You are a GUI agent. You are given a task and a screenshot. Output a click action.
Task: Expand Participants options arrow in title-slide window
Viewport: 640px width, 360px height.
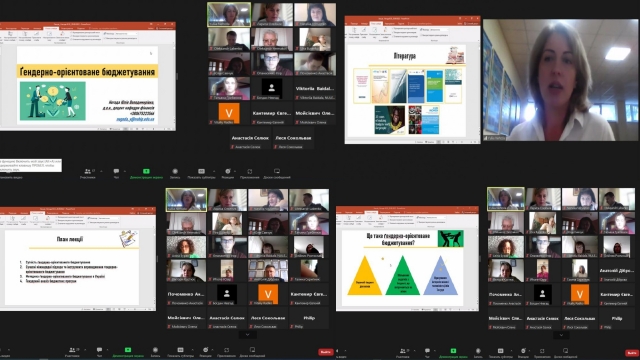[x=101, y=171]
